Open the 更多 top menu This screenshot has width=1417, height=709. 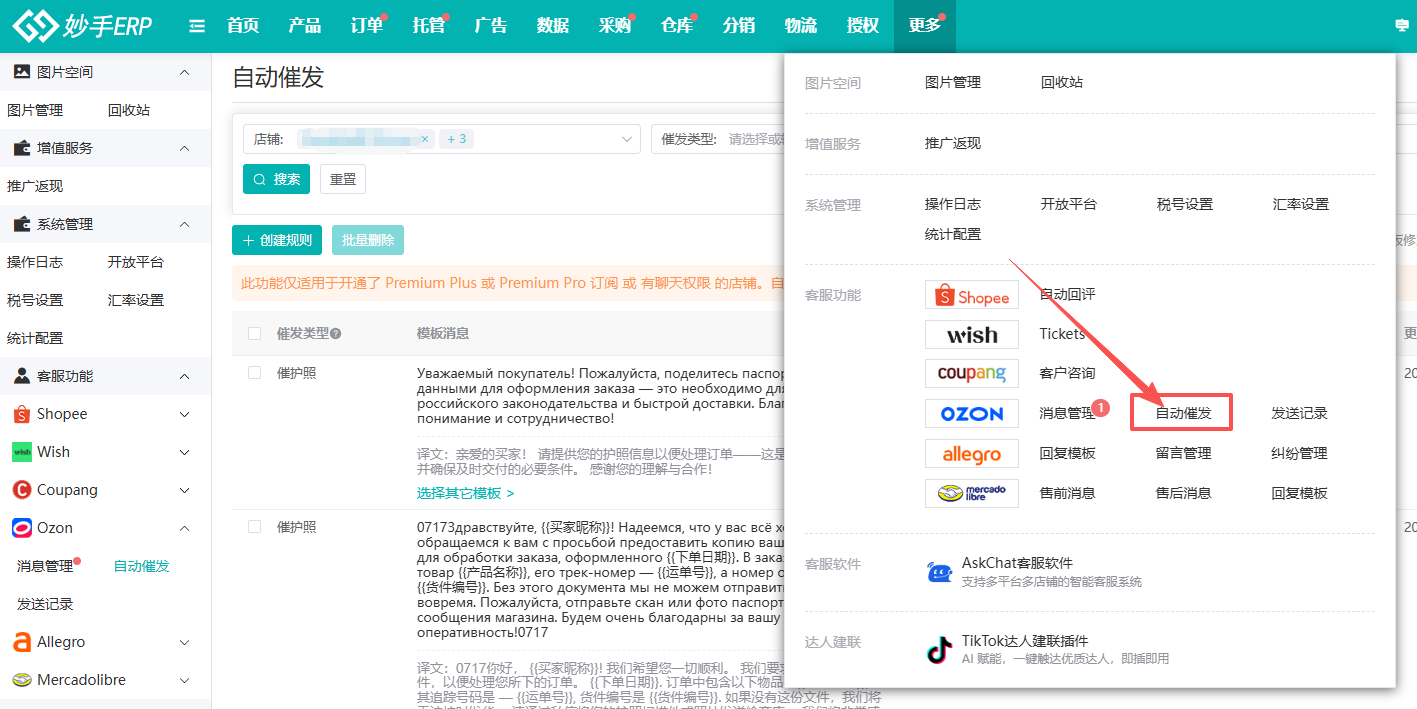coord(925,26)
